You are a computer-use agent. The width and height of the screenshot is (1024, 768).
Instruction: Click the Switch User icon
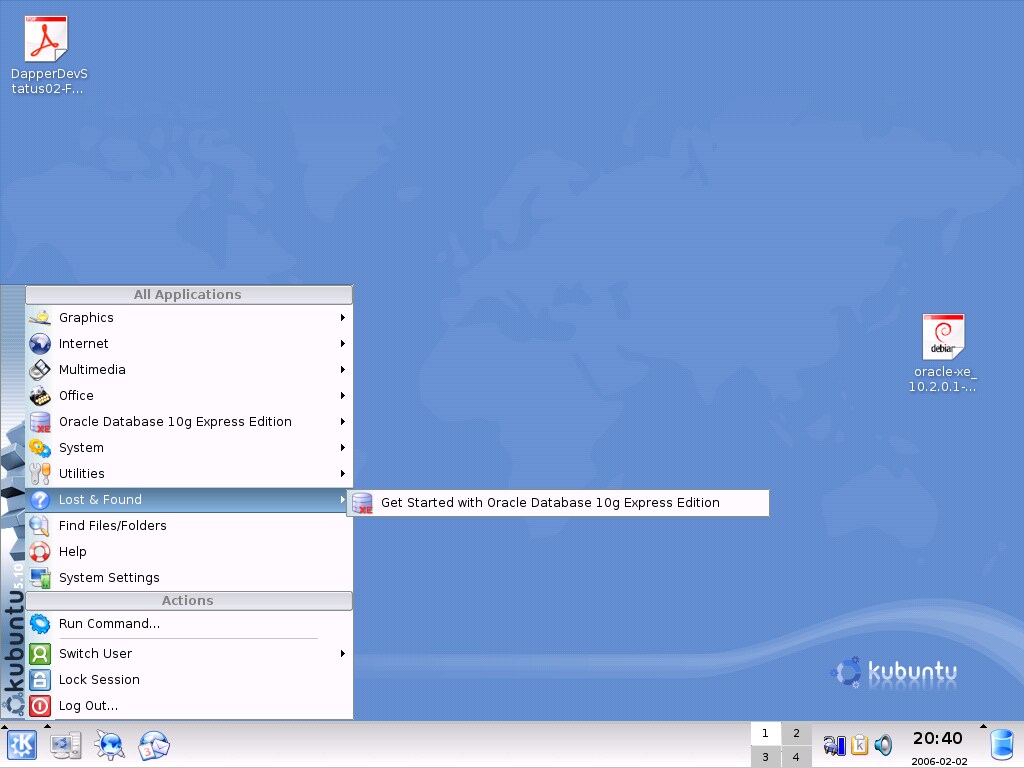click(x=40, y=654)
